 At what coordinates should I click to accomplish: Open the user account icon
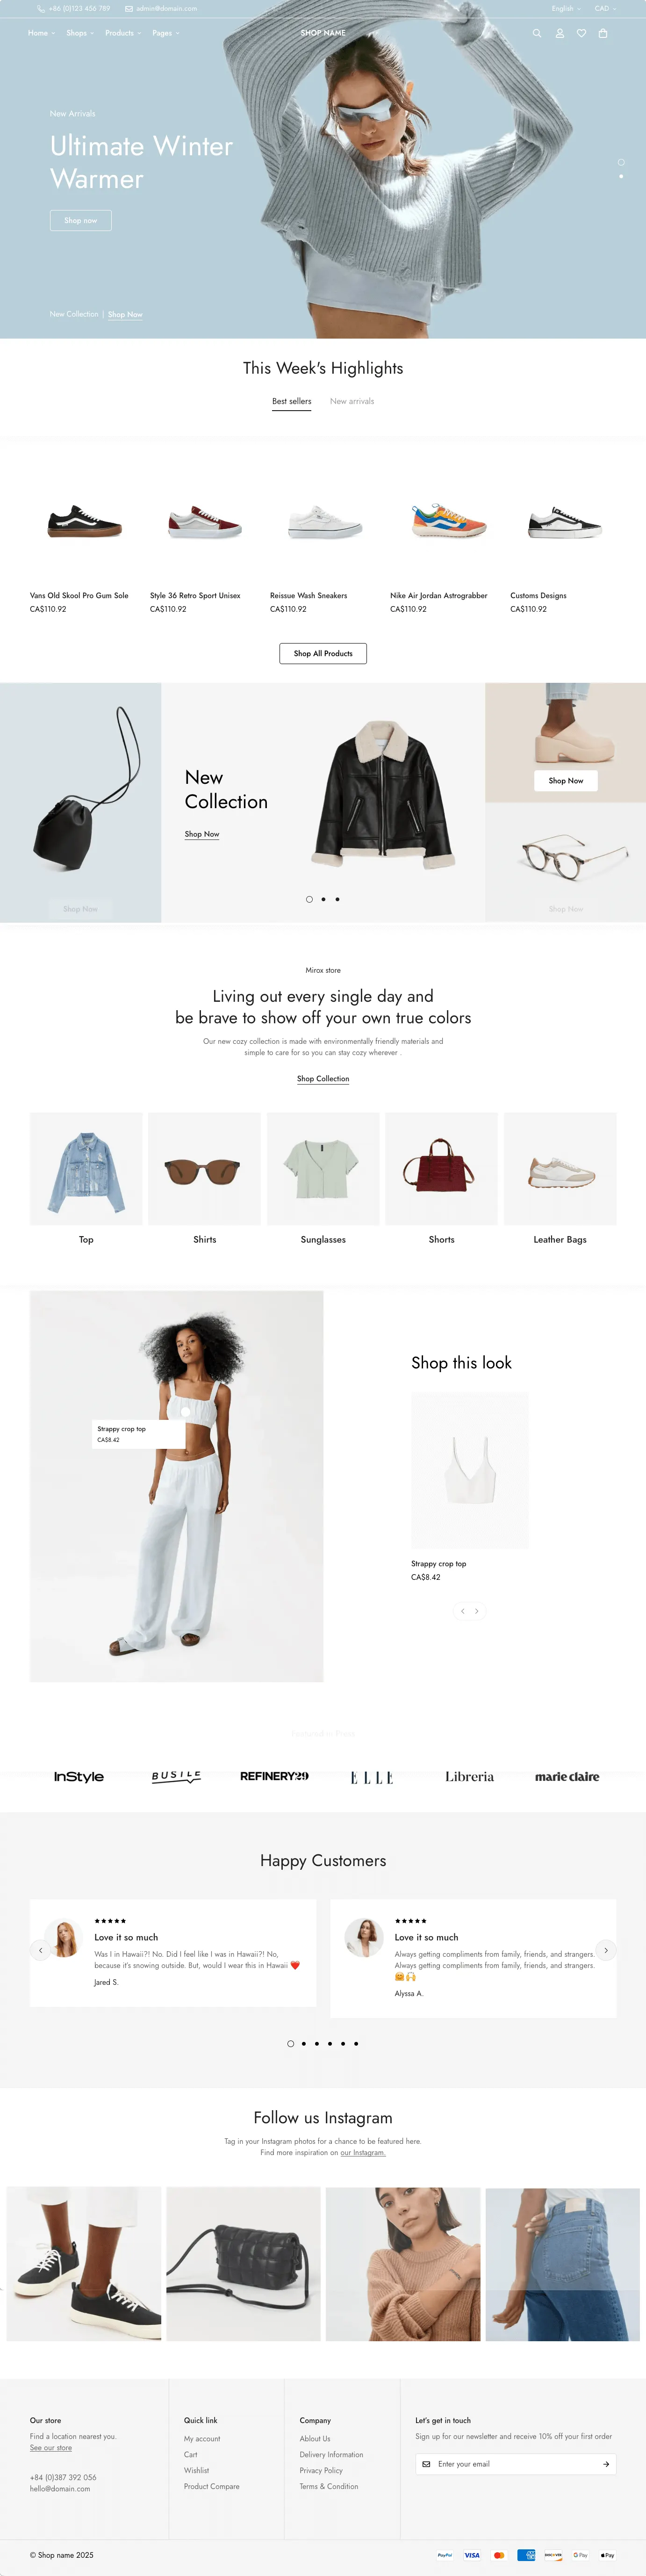tap(559, 33)
